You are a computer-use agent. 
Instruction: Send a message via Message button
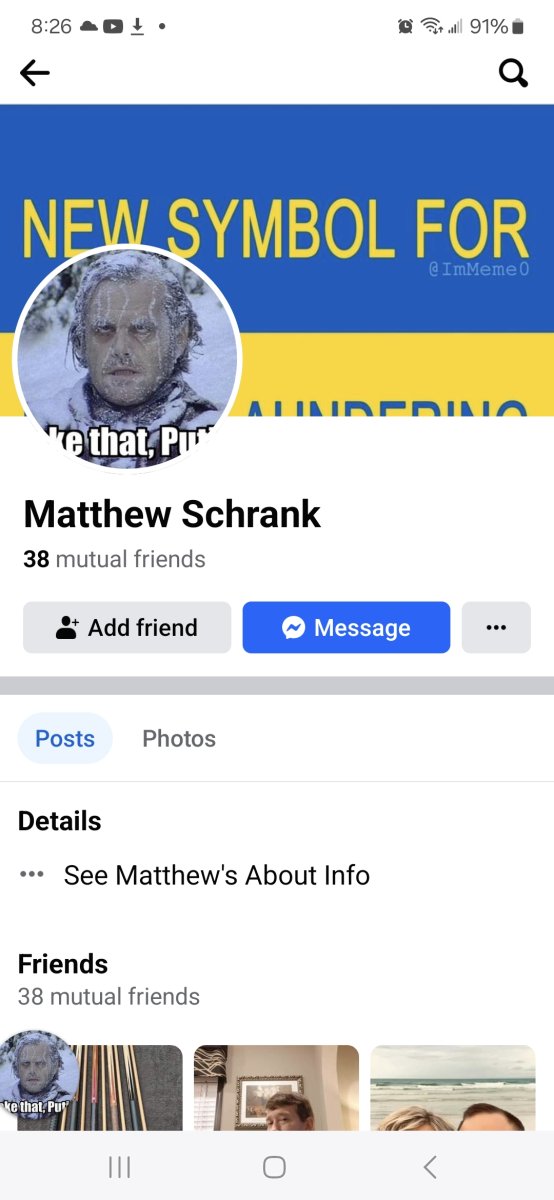pos(346,627)
